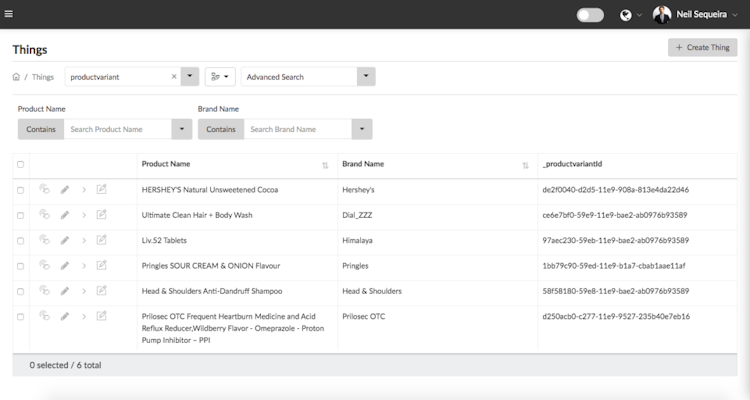Click Contains button for Brand Name
The image size is (750, 400).
(x=221, y=129)
